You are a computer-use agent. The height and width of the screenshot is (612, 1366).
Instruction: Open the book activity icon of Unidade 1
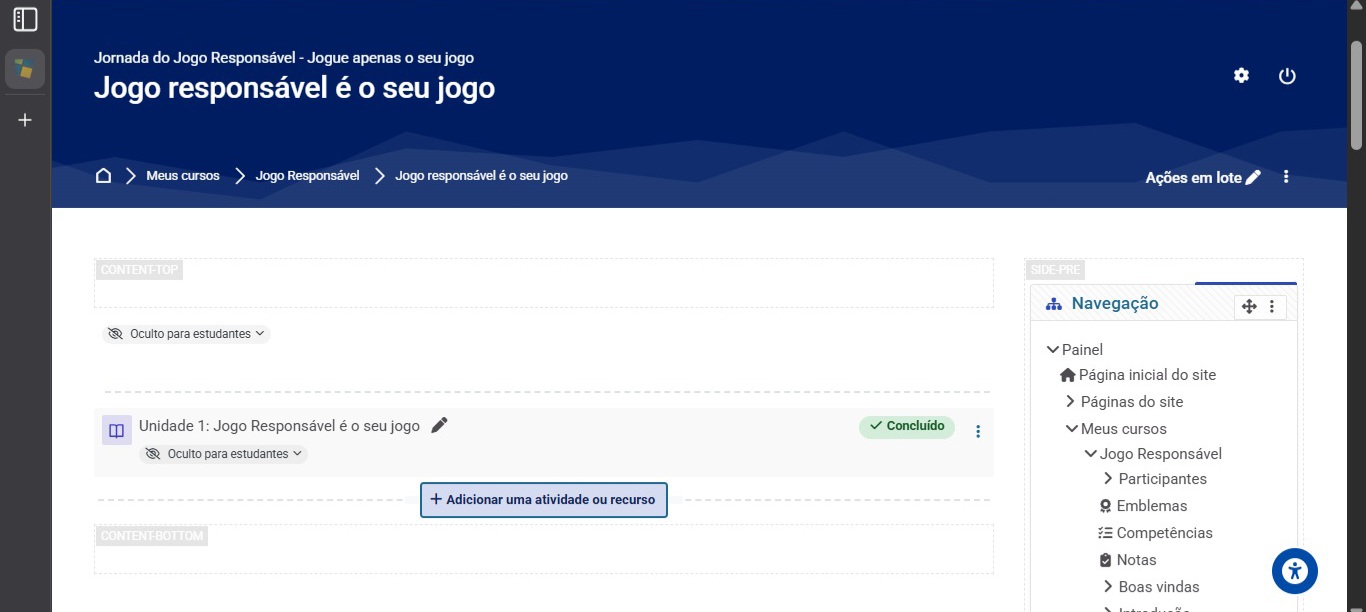(x=117, y=431)
